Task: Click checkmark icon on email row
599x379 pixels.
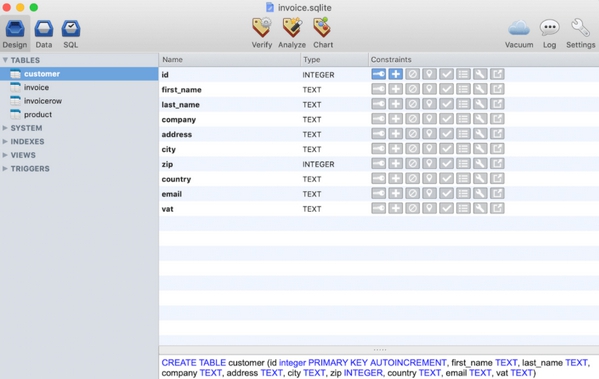Action: (446, 193)
